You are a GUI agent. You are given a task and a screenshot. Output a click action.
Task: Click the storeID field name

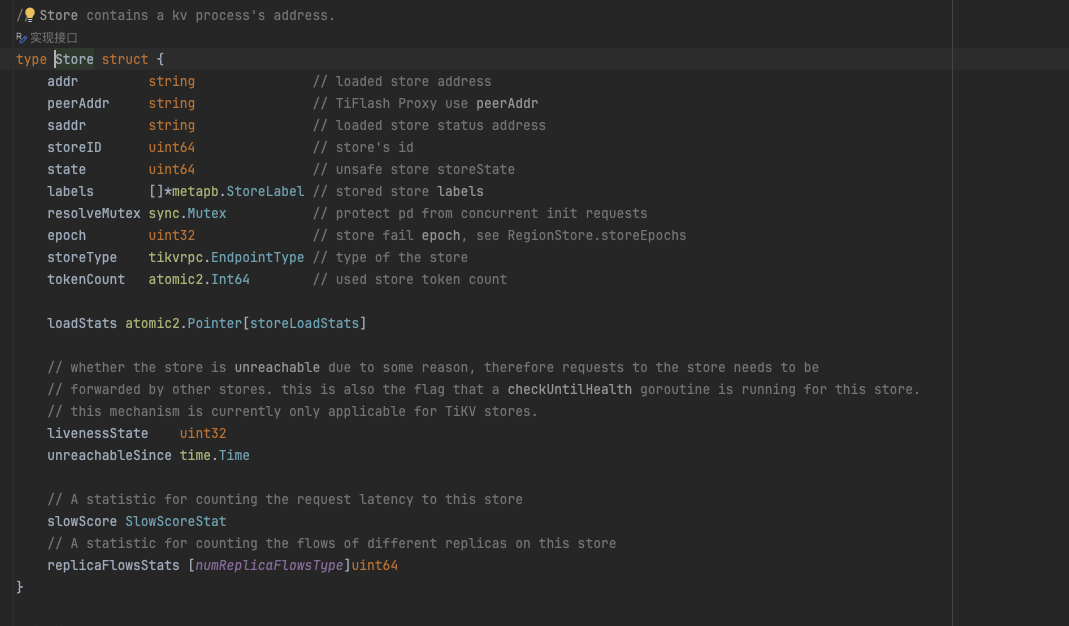[x=74, y=147]
